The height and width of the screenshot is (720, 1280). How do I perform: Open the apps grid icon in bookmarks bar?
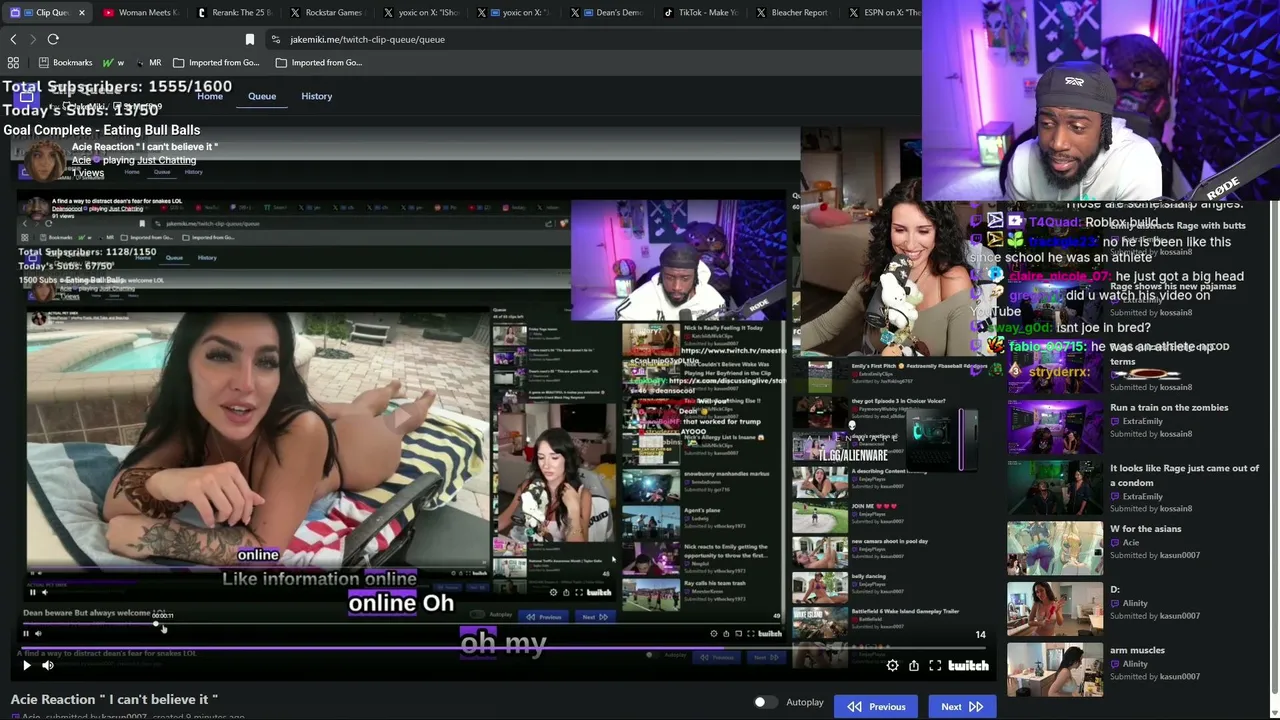pos(13,62)
